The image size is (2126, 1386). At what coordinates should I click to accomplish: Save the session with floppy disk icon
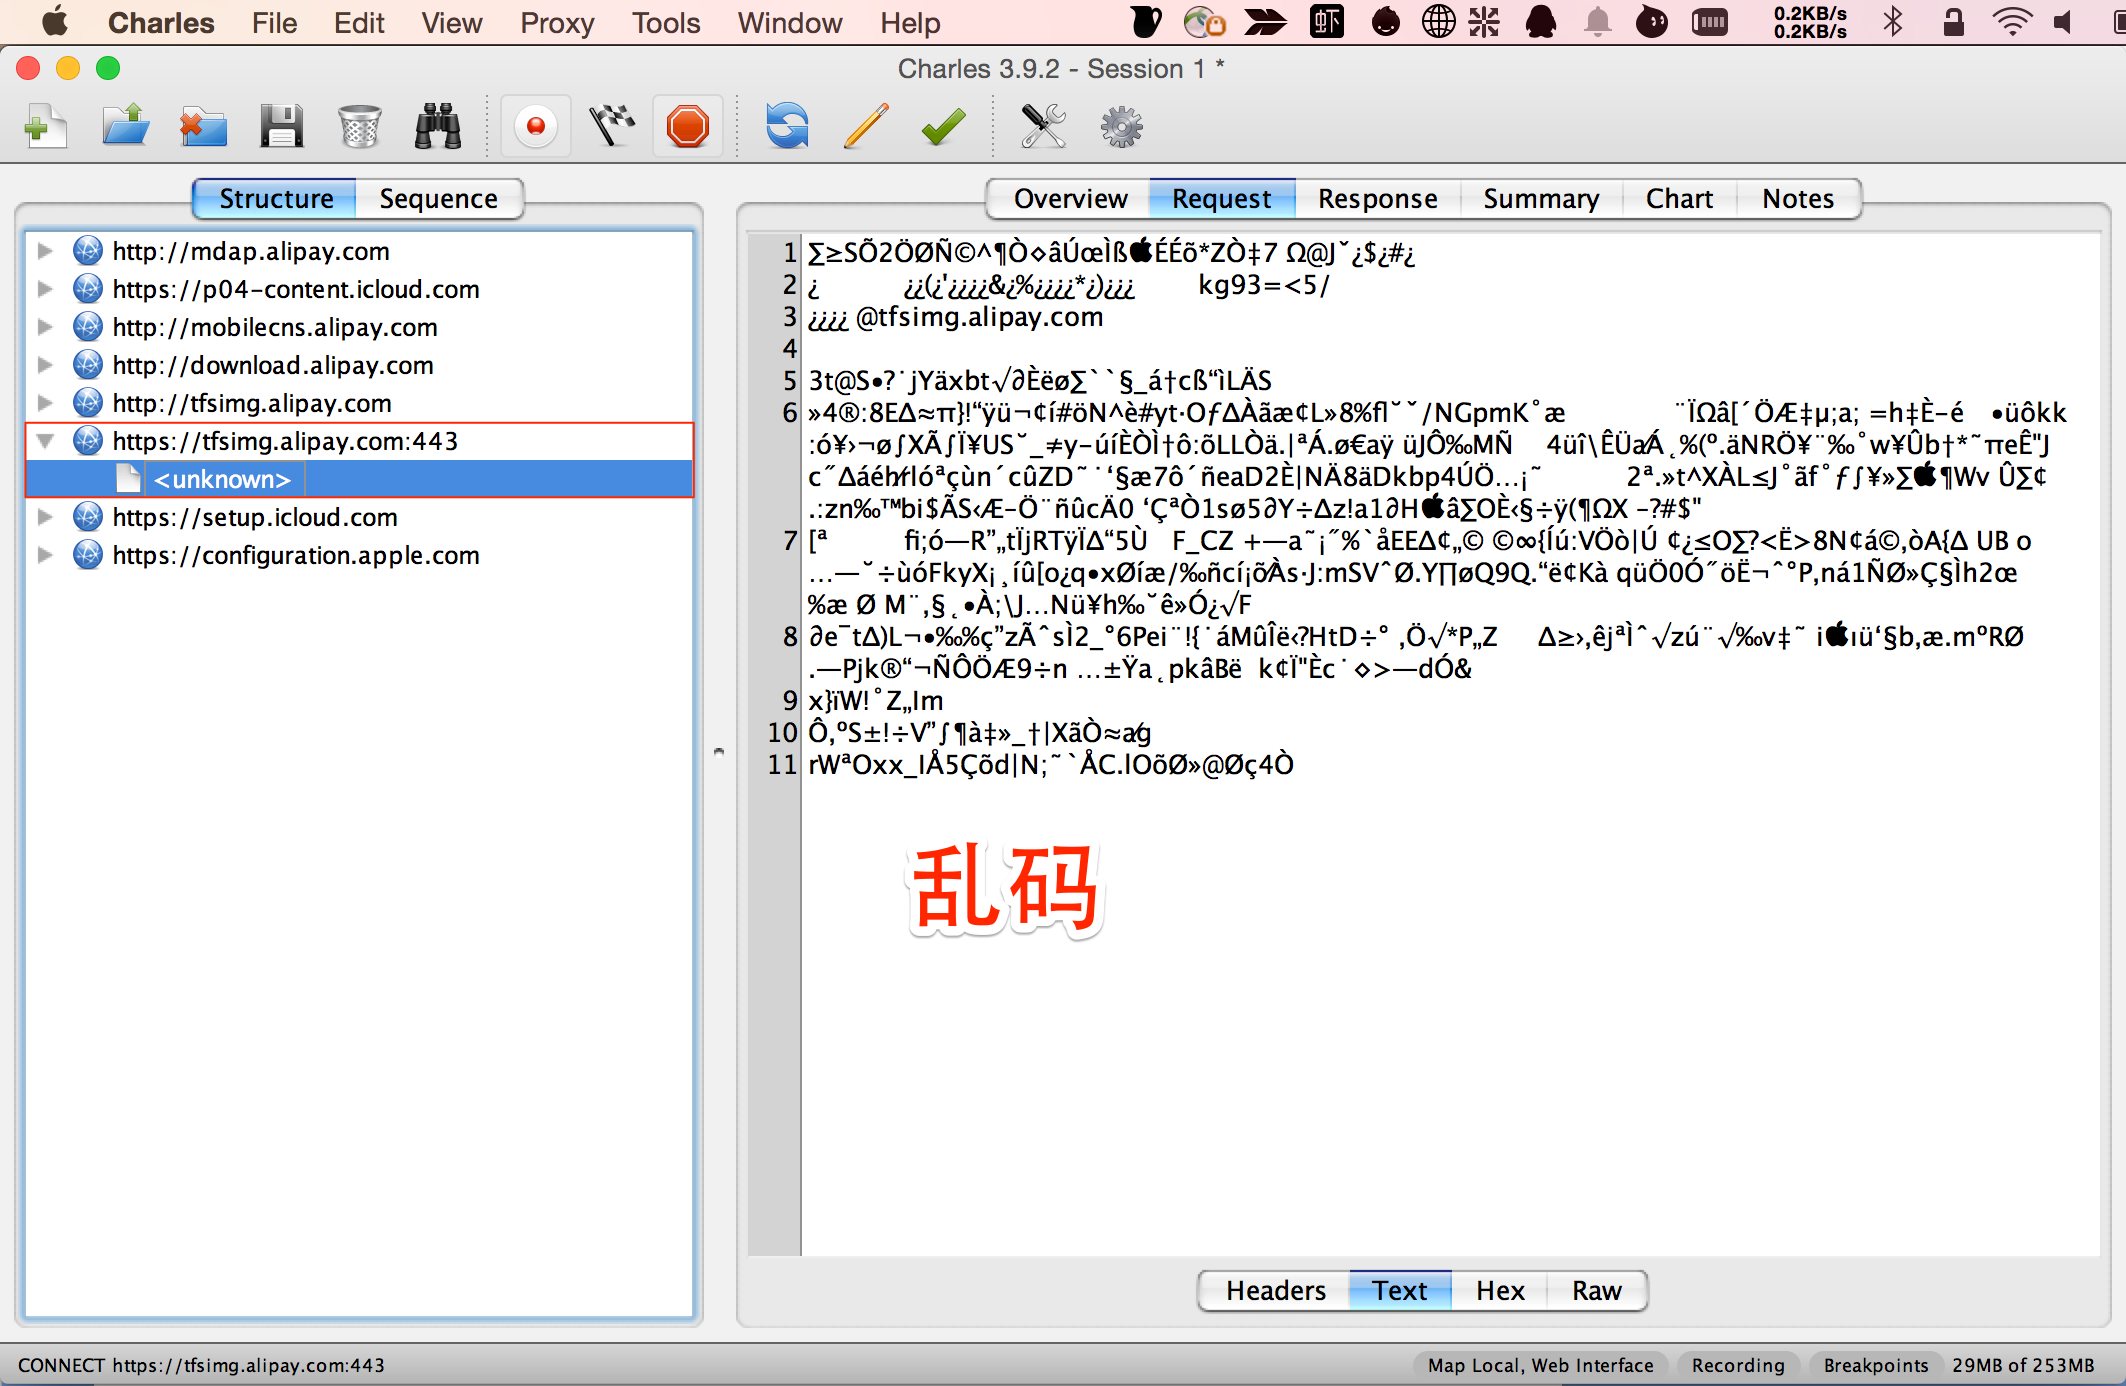281,127
